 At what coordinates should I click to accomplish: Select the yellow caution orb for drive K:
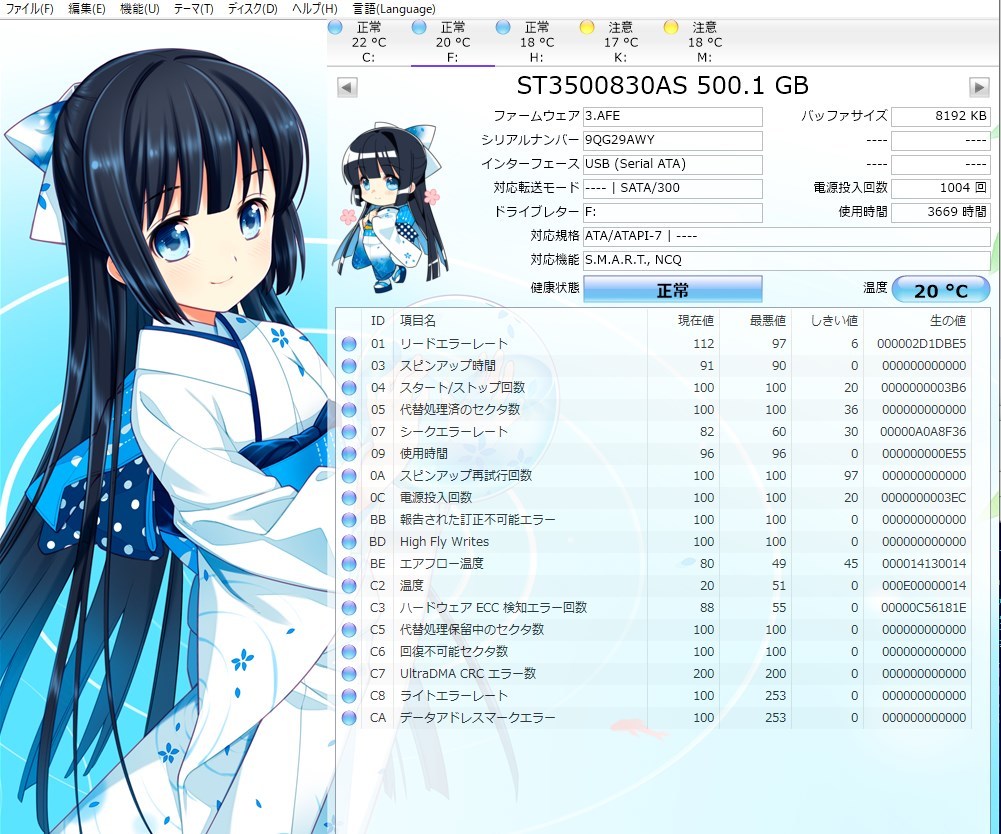pos(587,27)
